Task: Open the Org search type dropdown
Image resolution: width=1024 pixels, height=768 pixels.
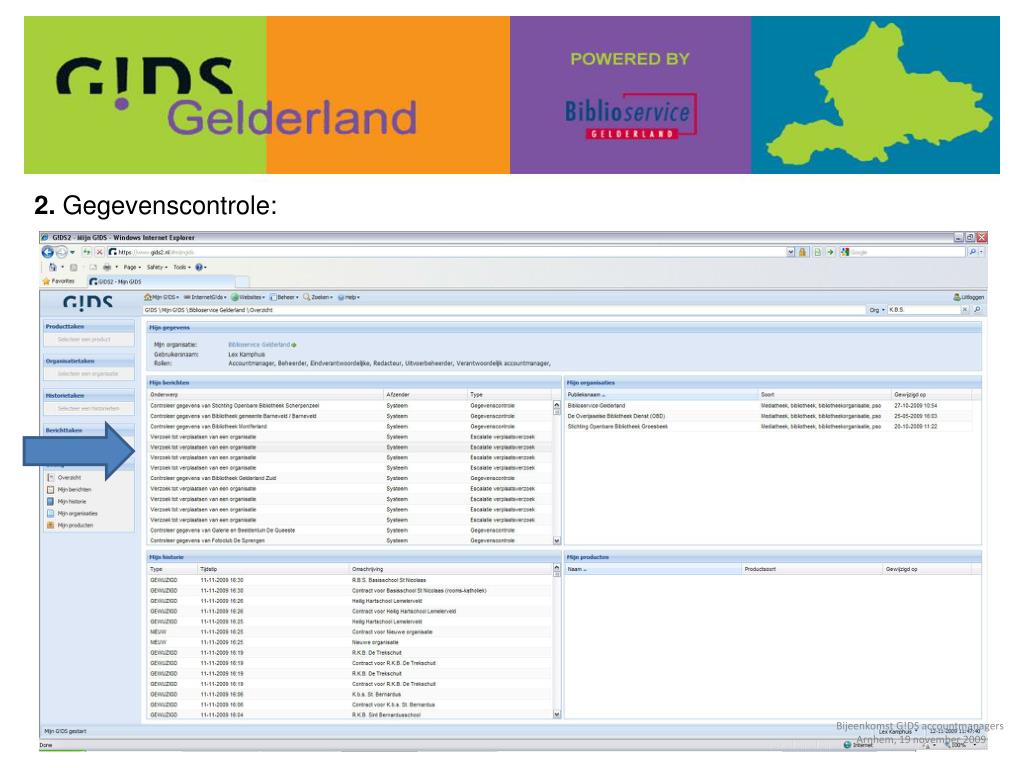Action: (877, 310)
